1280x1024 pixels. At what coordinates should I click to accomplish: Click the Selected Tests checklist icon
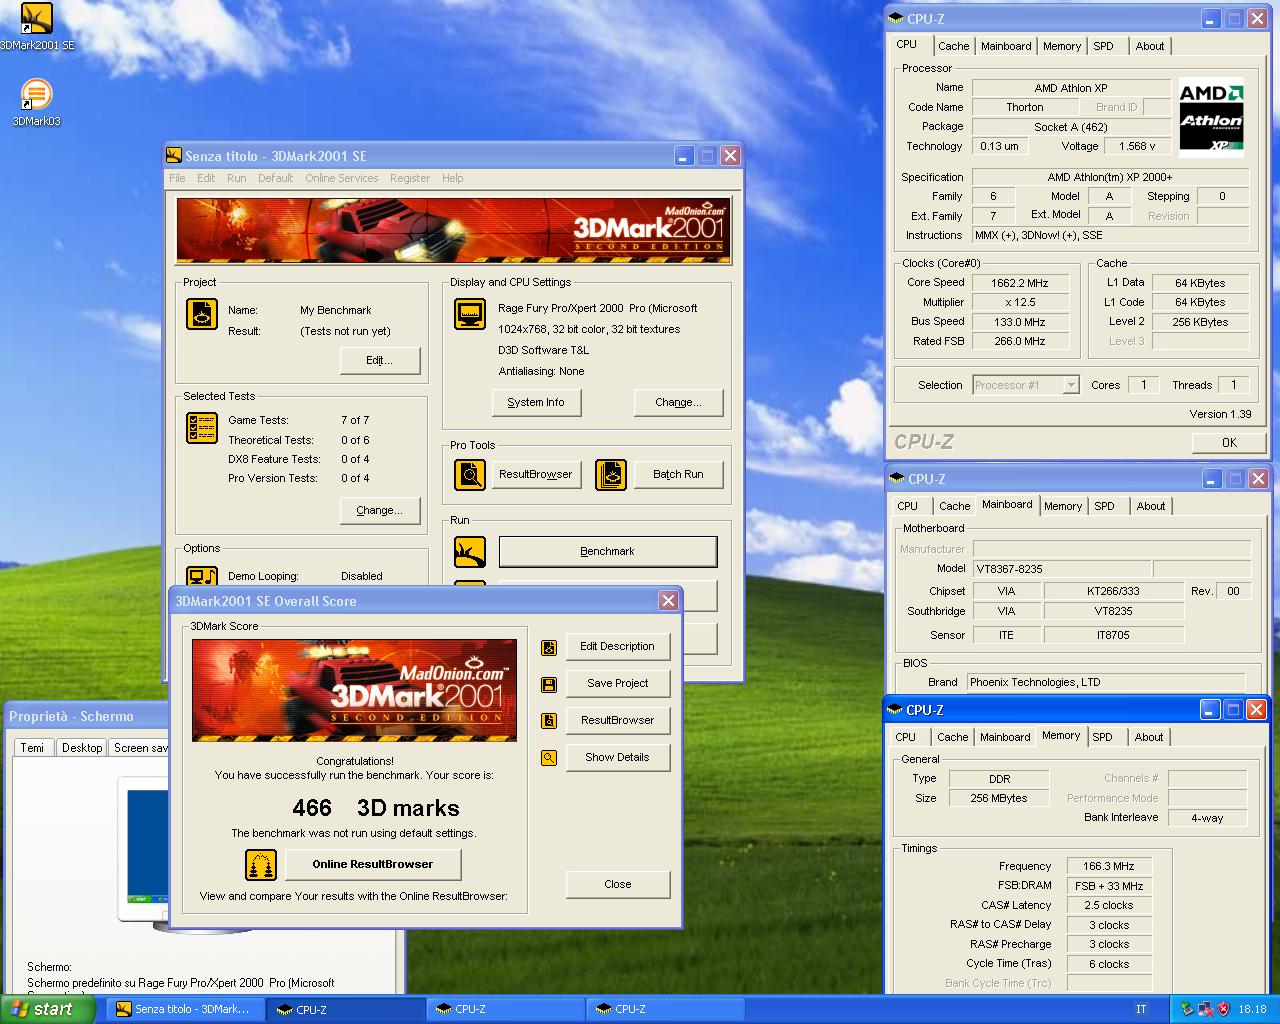click(202, 428)
